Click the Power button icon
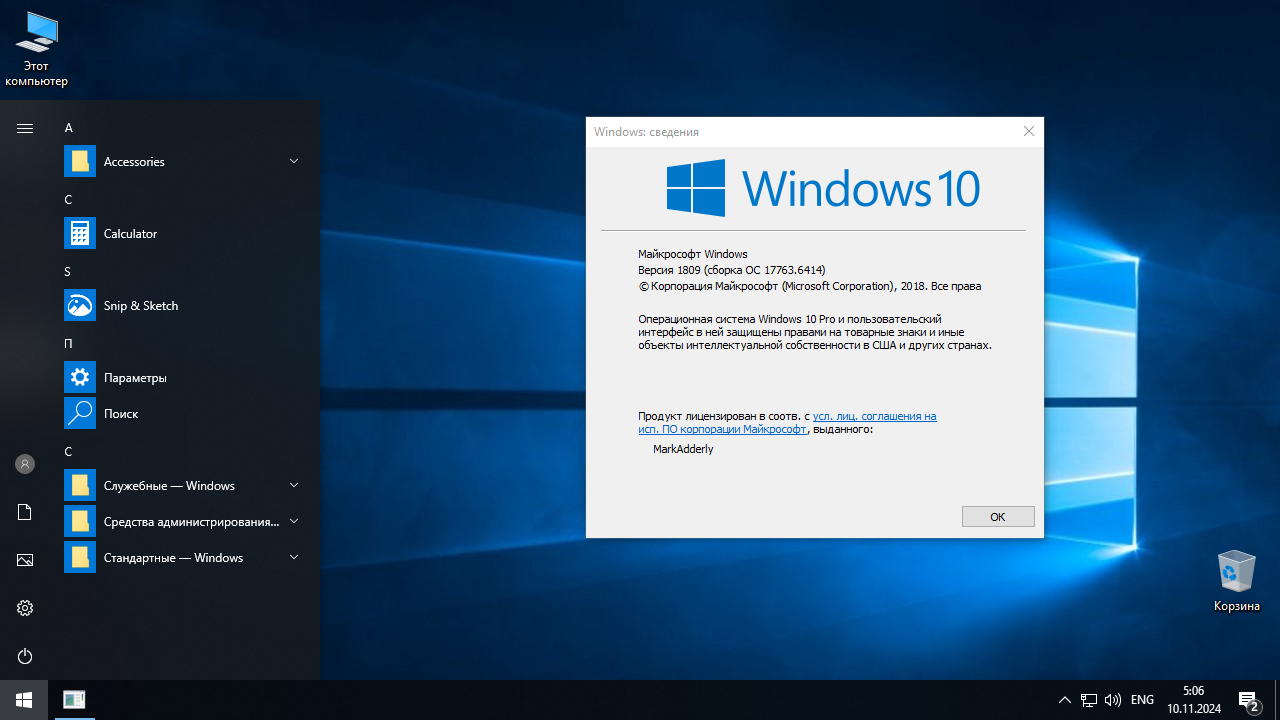This screenshot has height=720, width=1280. coord(25,656)
